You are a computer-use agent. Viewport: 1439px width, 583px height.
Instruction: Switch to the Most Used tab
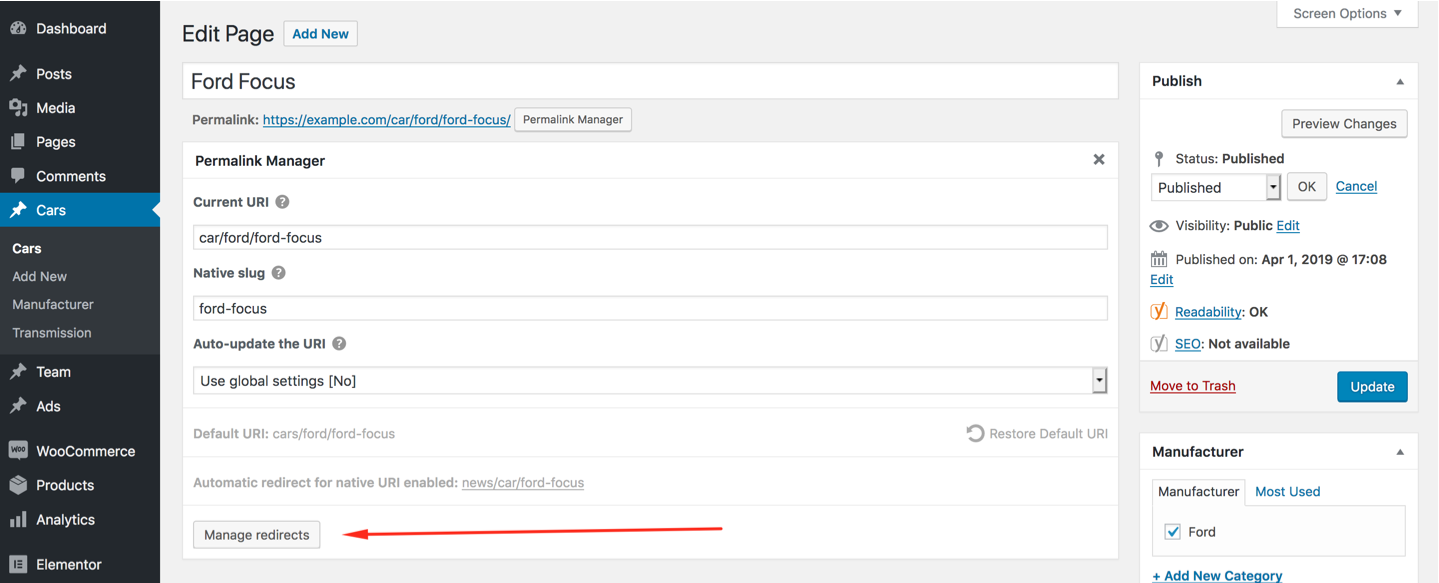[x=1288, y=492]
